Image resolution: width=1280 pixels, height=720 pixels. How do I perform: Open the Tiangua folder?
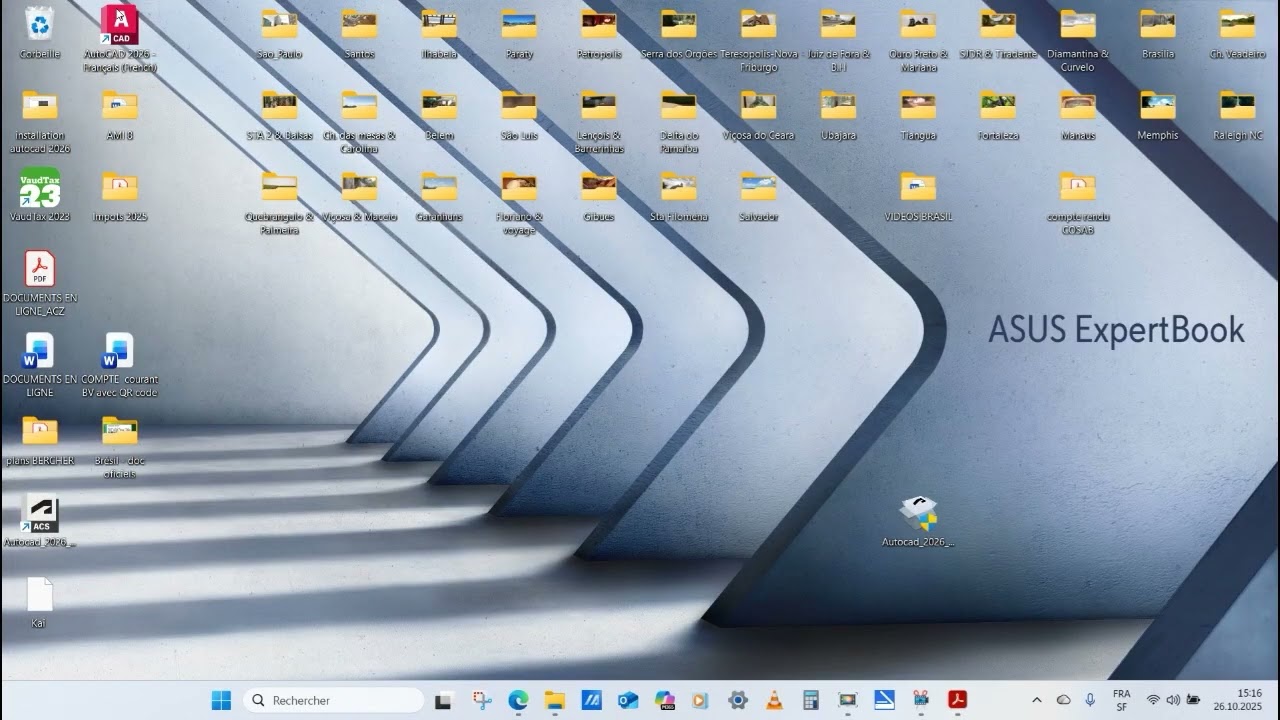[x=918, y=114]
